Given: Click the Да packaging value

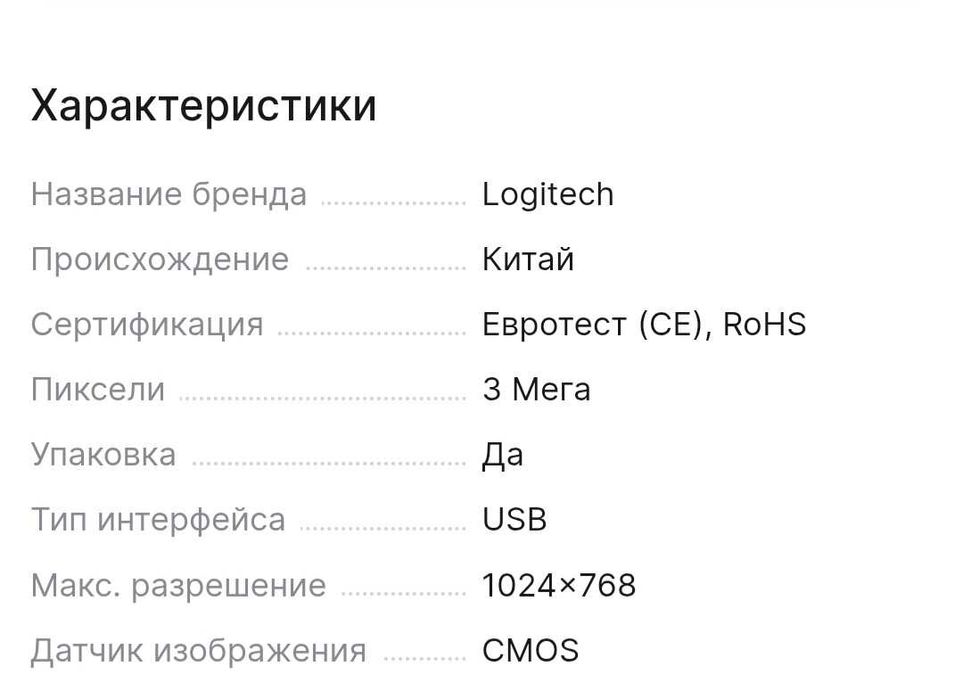Looking at the screenshot, I should 502,454.
